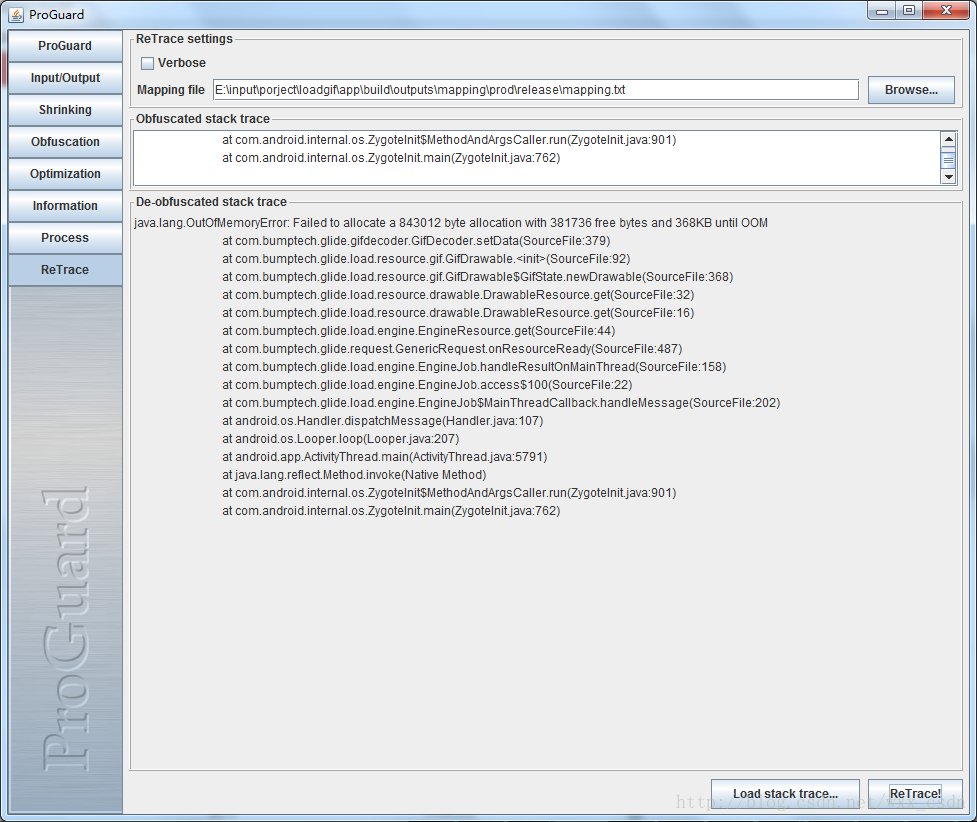Click the EngineJob.access$100 line

(427, 386)
